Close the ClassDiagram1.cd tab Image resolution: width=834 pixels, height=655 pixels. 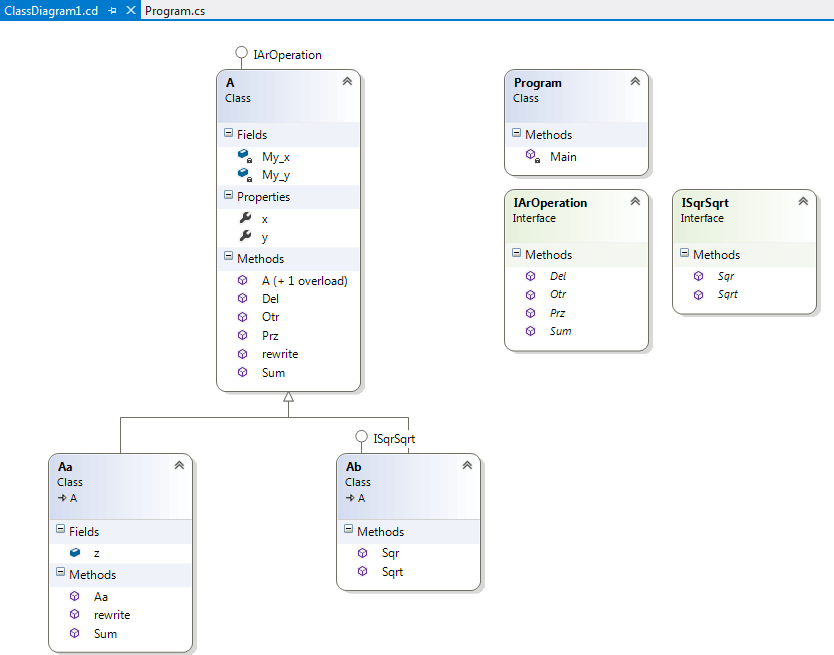tap(131, 10)
